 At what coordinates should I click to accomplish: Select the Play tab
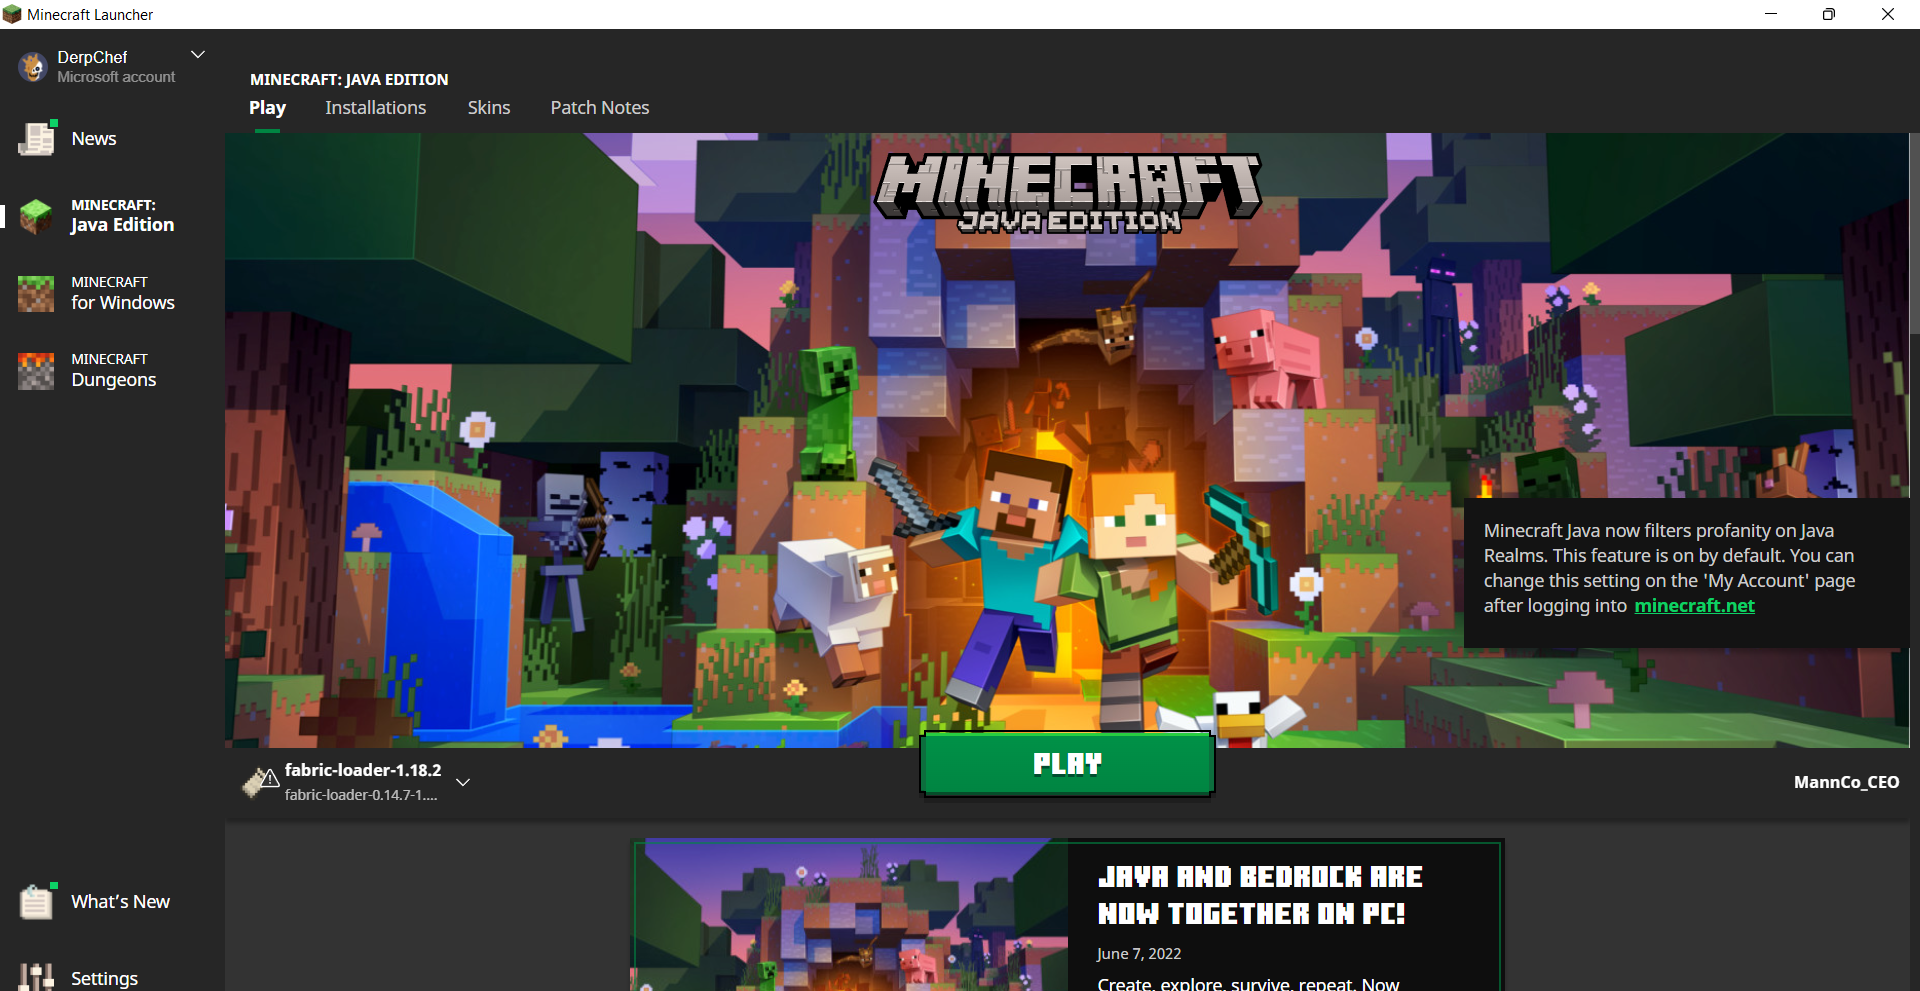267,108
